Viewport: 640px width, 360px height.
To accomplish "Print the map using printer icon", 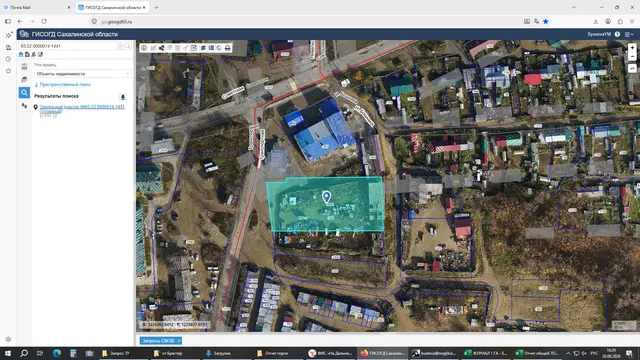I will tap(228, 48).
